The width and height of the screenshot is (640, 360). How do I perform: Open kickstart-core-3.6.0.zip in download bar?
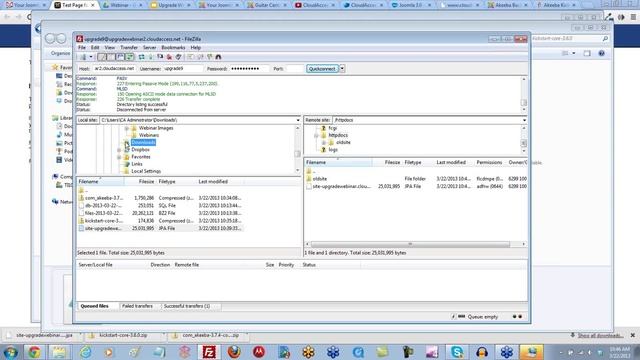tap(123, 336)
